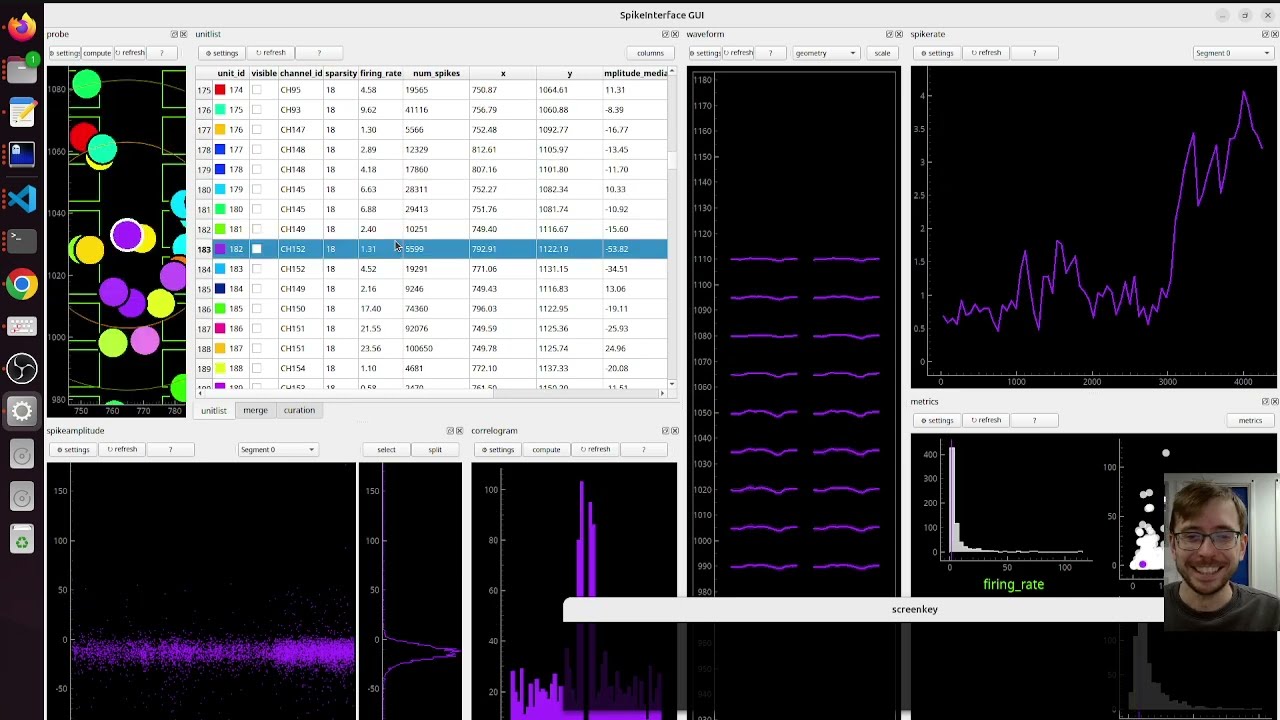Click the purple color swatch of unit 182

coord(220,249)
